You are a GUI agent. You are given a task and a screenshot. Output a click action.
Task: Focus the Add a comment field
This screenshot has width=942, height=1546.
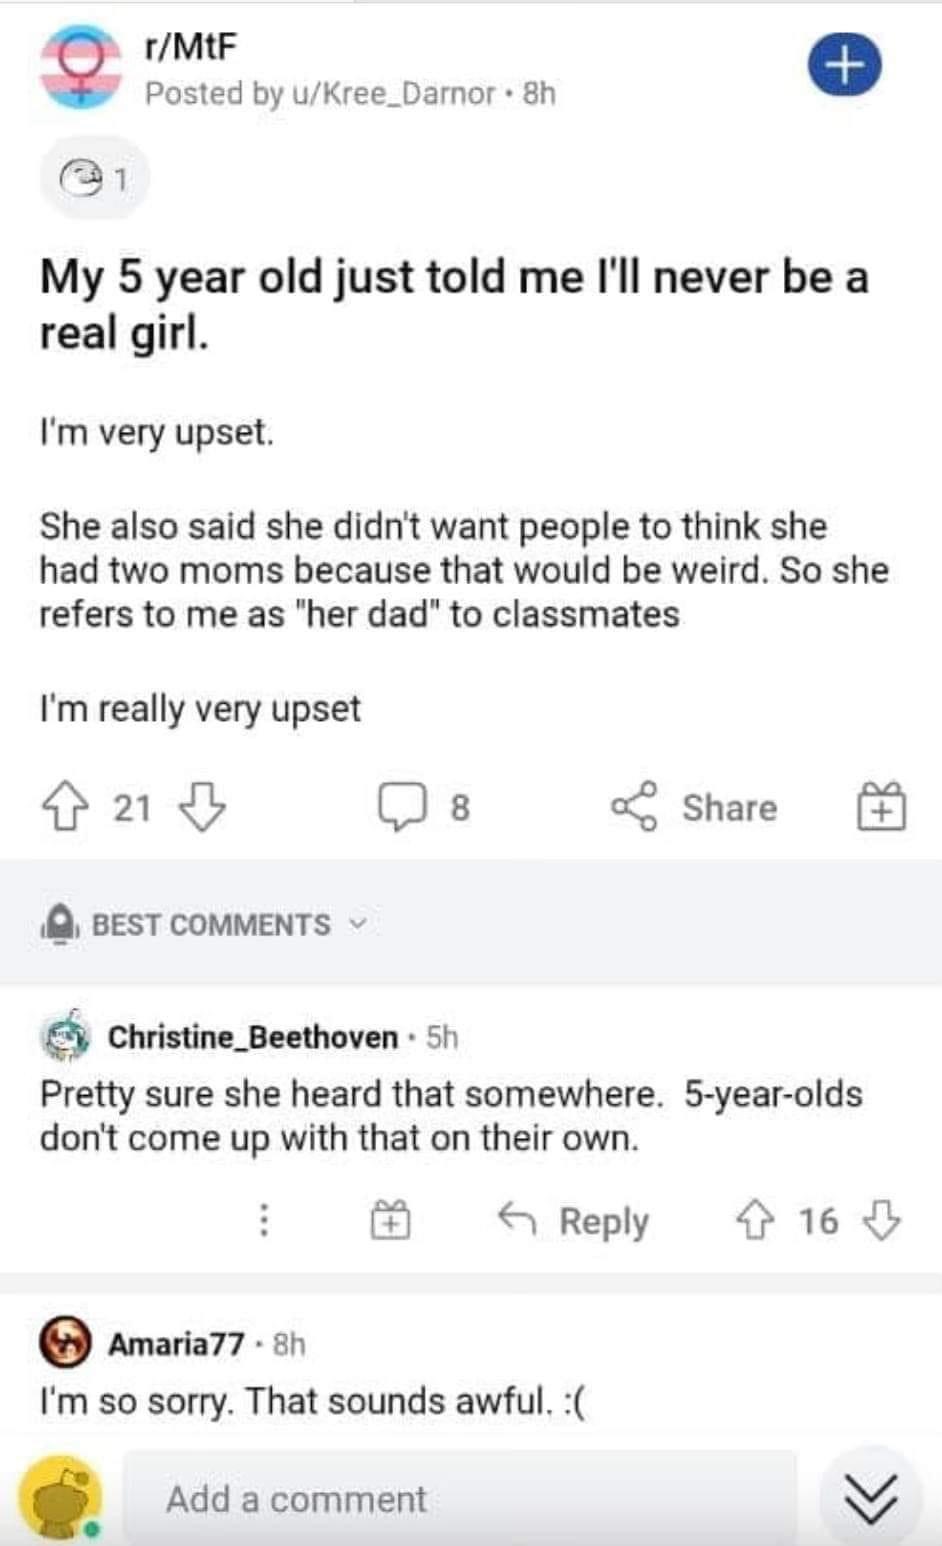coord(460,1499)
